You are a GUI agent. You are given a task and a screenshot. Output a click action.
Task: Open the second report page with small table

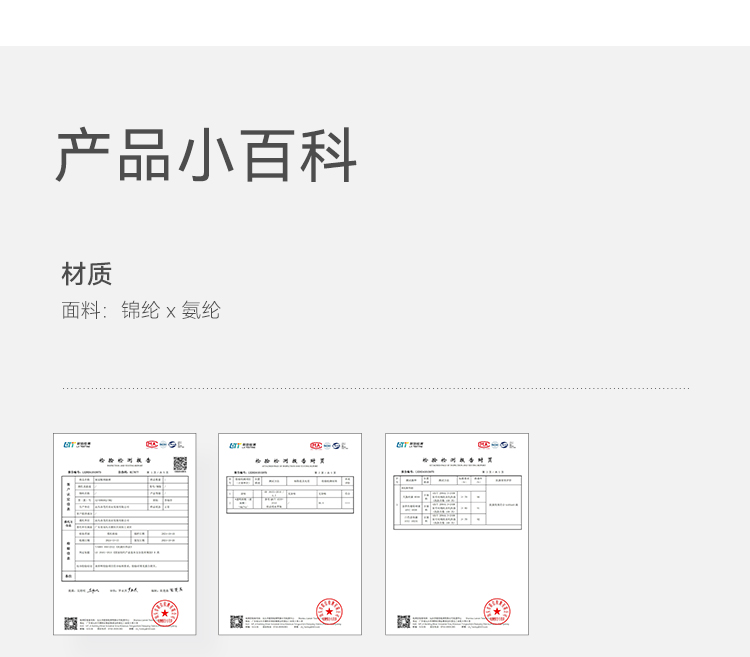click(x=290, y=534)
